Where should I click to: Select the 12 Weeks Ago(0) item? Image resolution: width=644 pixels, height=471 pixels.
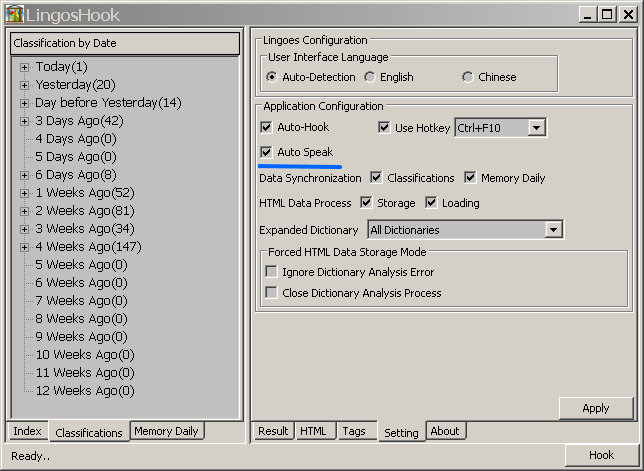[85, 391]
